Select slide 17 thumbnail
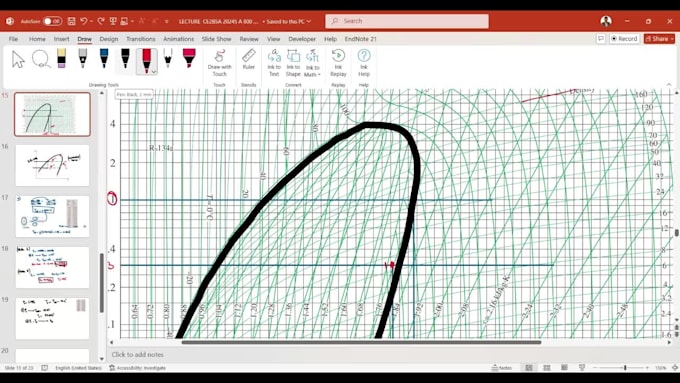 click(52, 216)
